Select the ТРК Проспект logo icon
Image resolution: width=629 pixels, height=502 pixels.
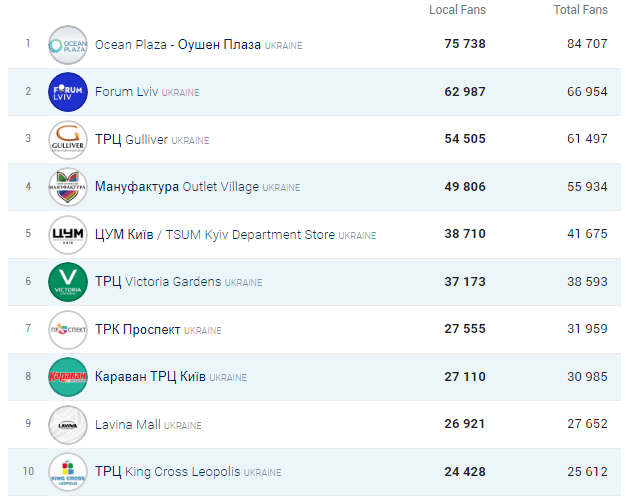point(68,330)
